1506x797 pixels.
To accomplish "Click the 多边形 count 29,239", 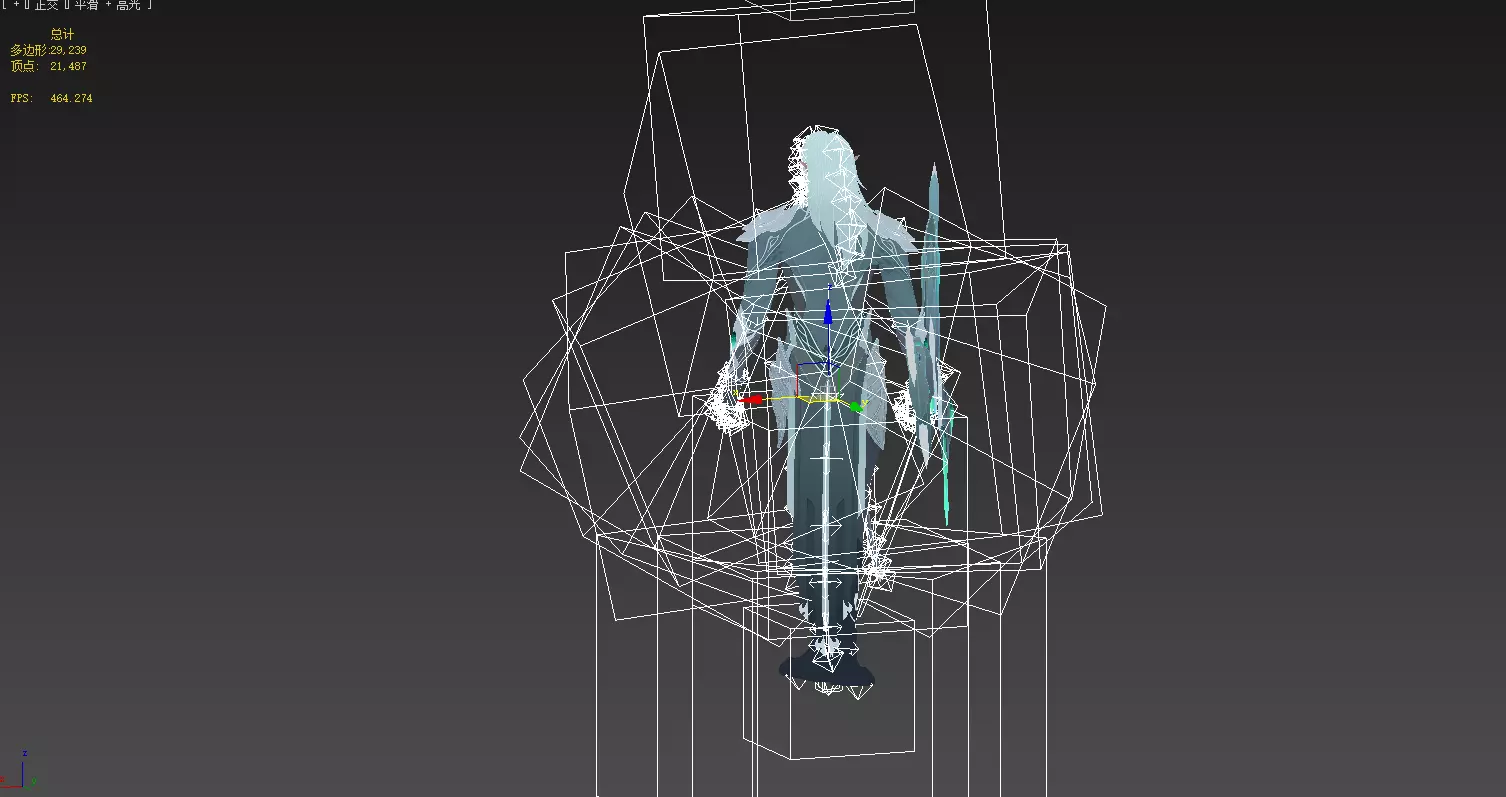I will pyautogui.click(x=68, y=50).
